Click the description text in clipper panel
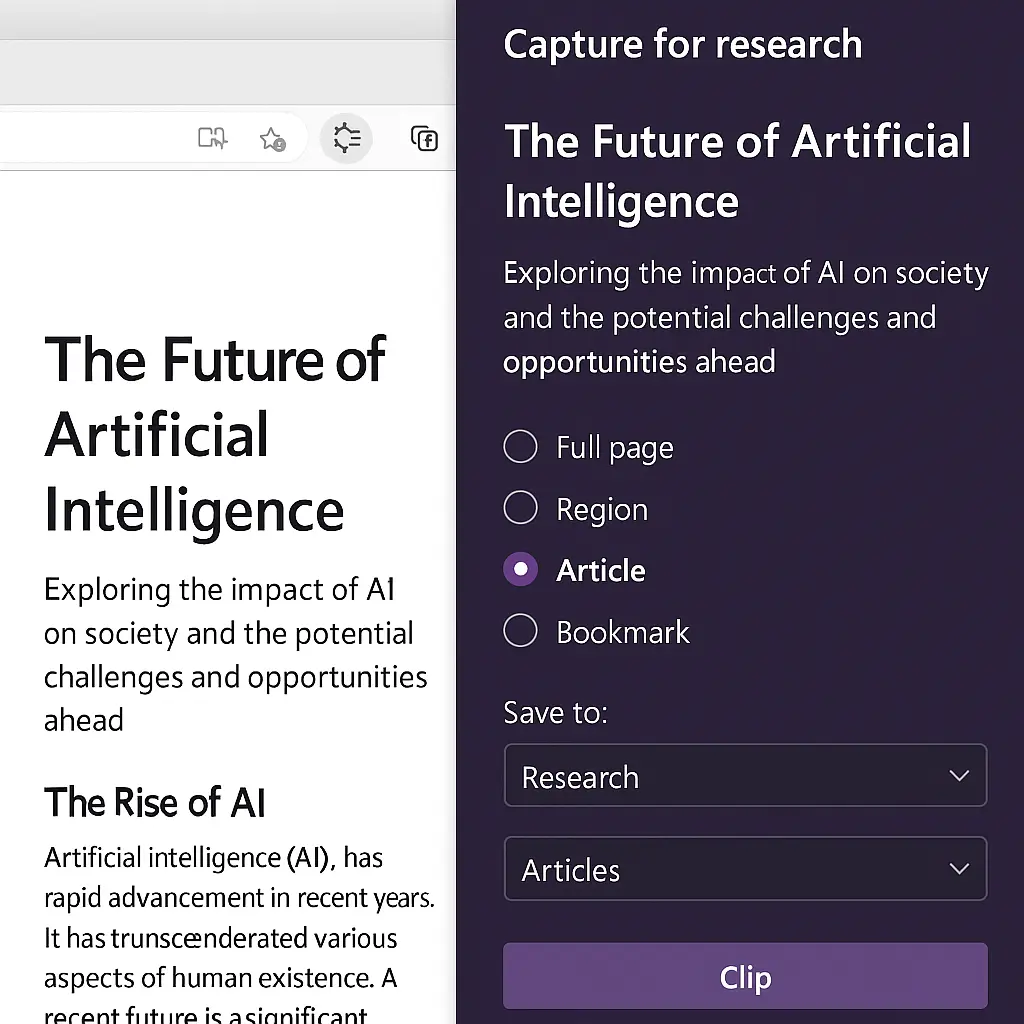The image size is (1024, 1024). 745,317
